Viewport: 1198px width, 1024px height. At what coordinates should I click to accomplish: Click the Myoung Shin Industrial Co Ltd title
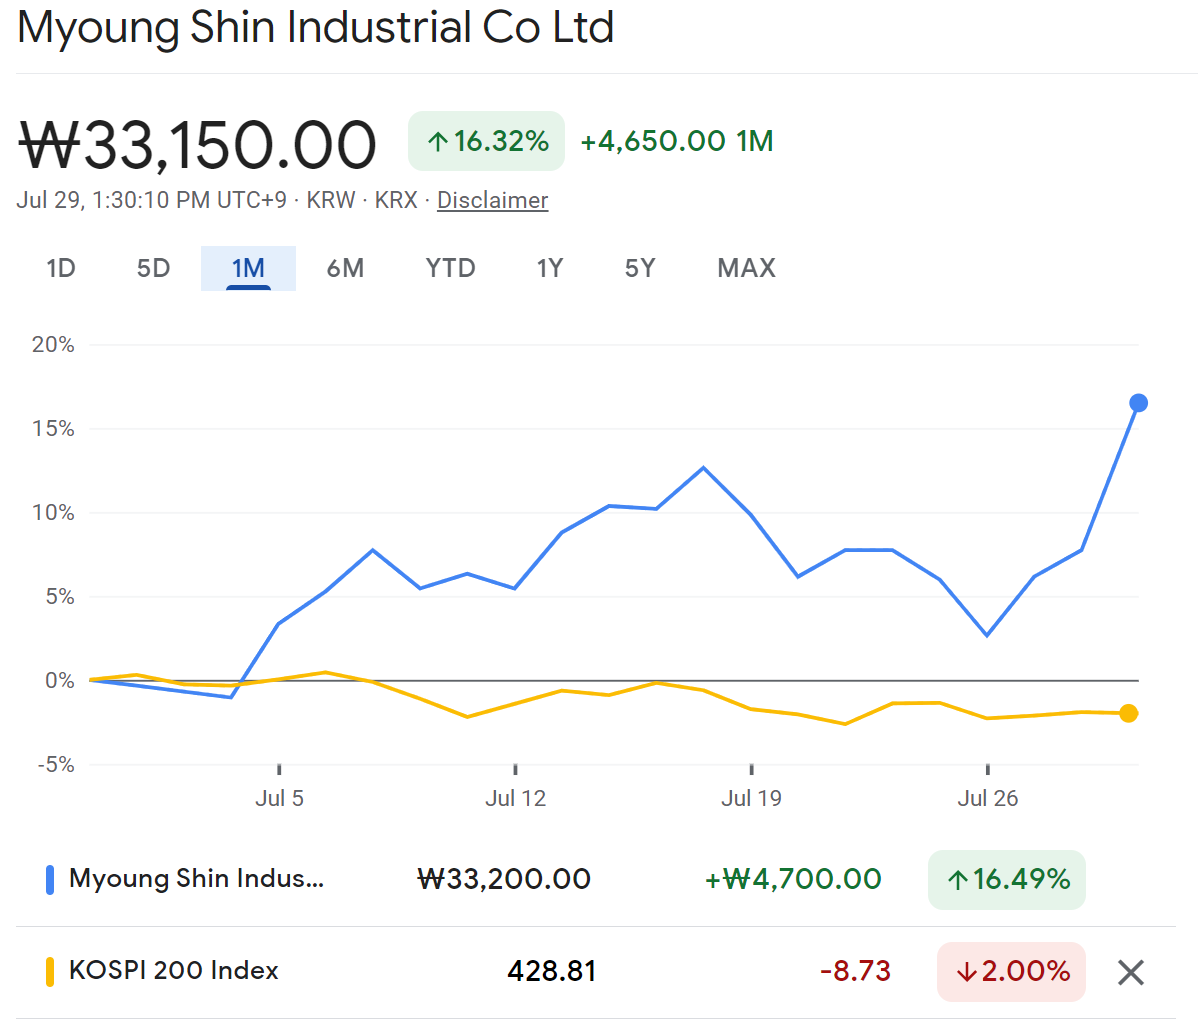[x=316, y=28]
